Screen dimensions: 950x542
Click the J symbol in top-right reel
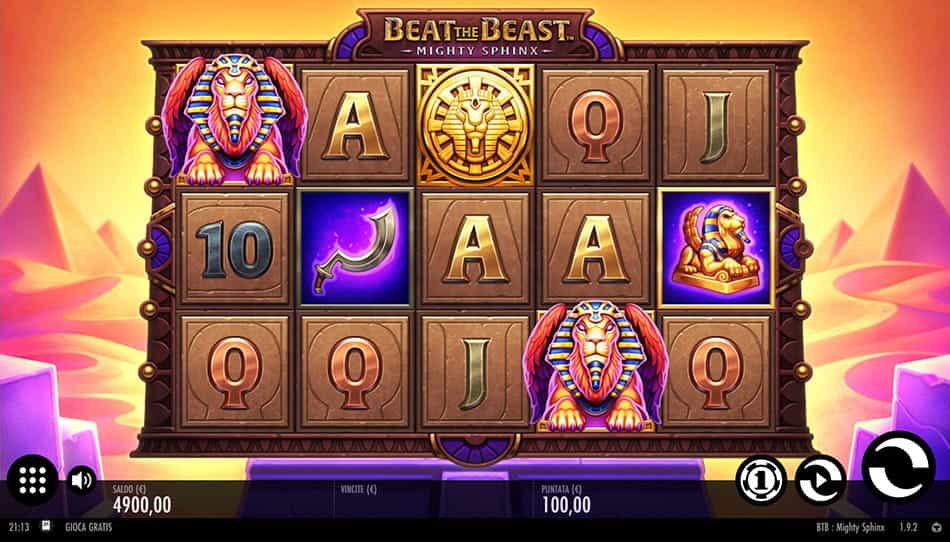pyautogui.click(x=716, y=127)
